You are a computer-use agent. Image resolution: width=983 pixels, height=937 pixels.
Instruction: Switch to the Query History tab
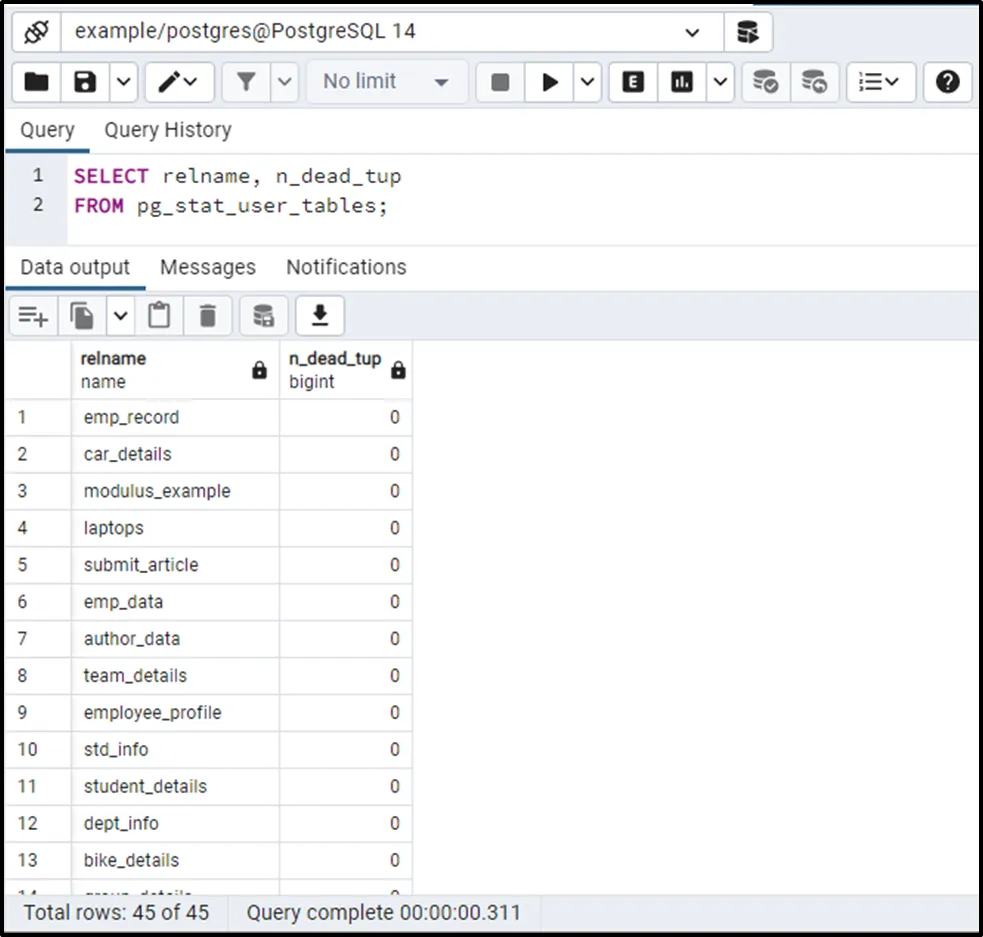pos(168,130)
